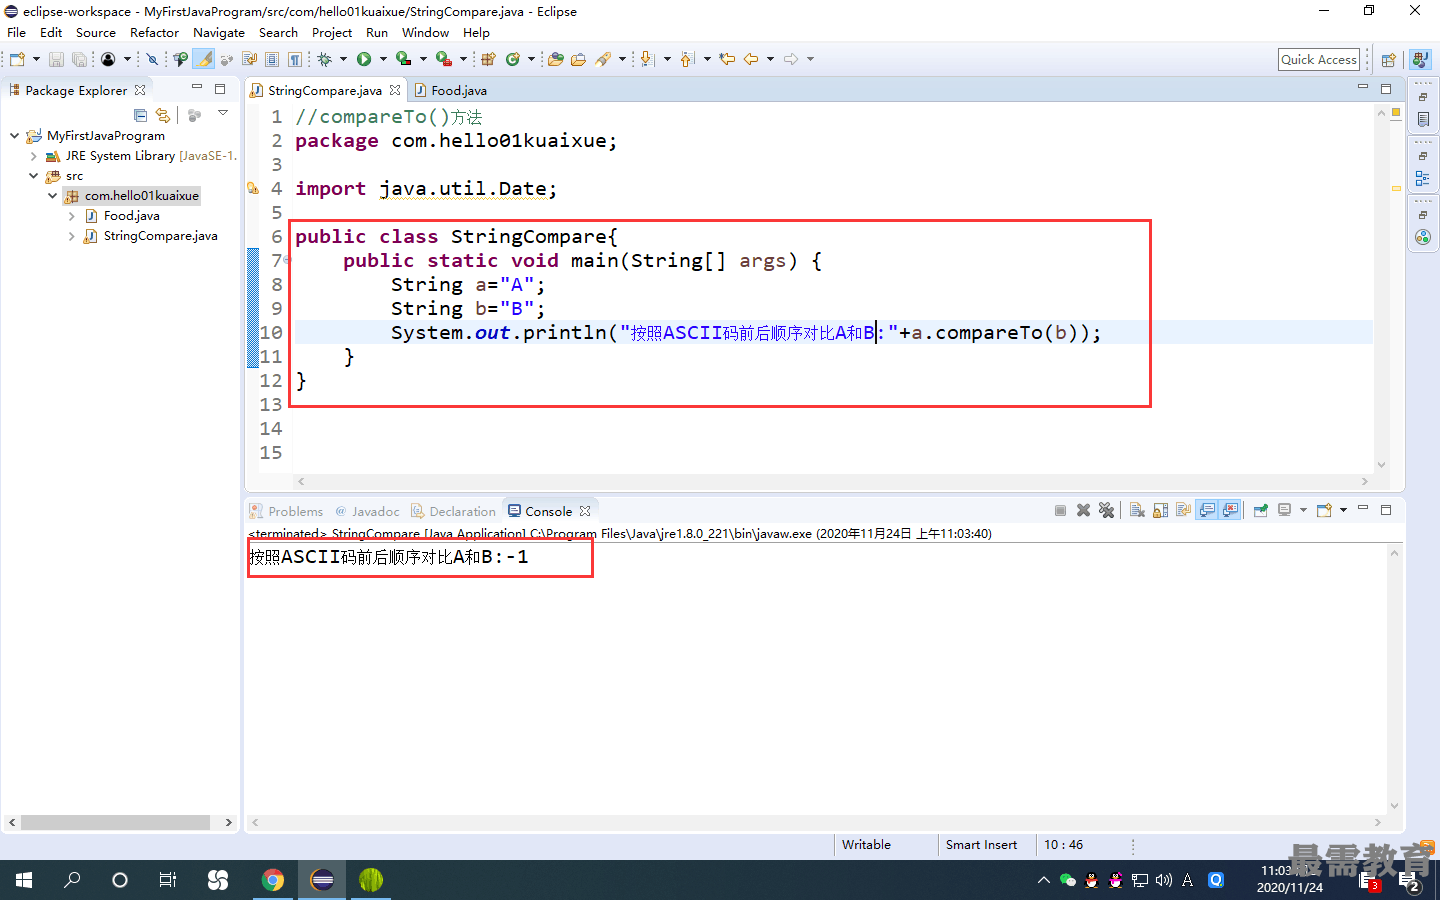Click Remove All Terminated Launches in Console

click(x=1106, y=510)
